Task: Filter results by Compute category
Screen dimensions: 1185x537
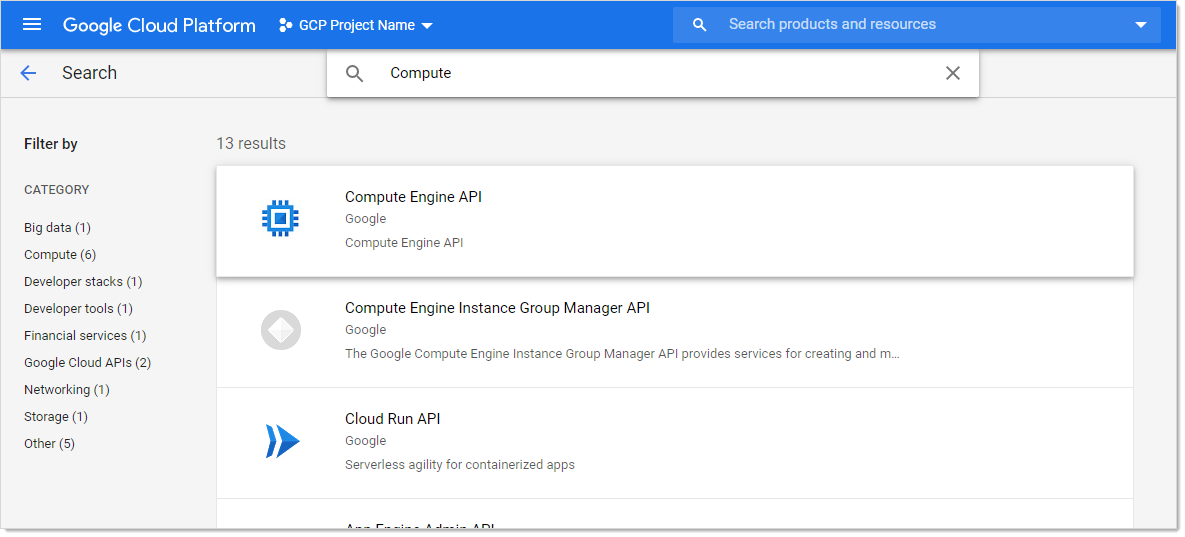Action: tap(60, 255)
